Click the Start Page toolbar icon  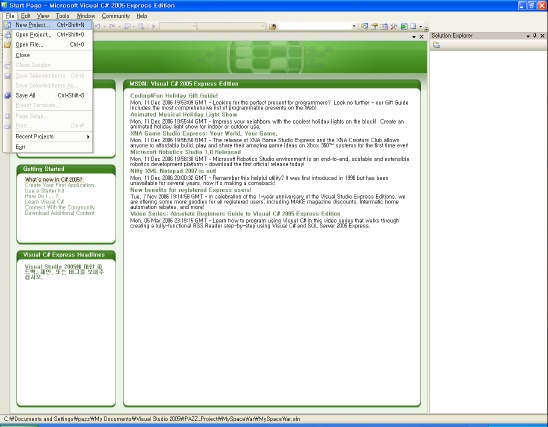404,26
